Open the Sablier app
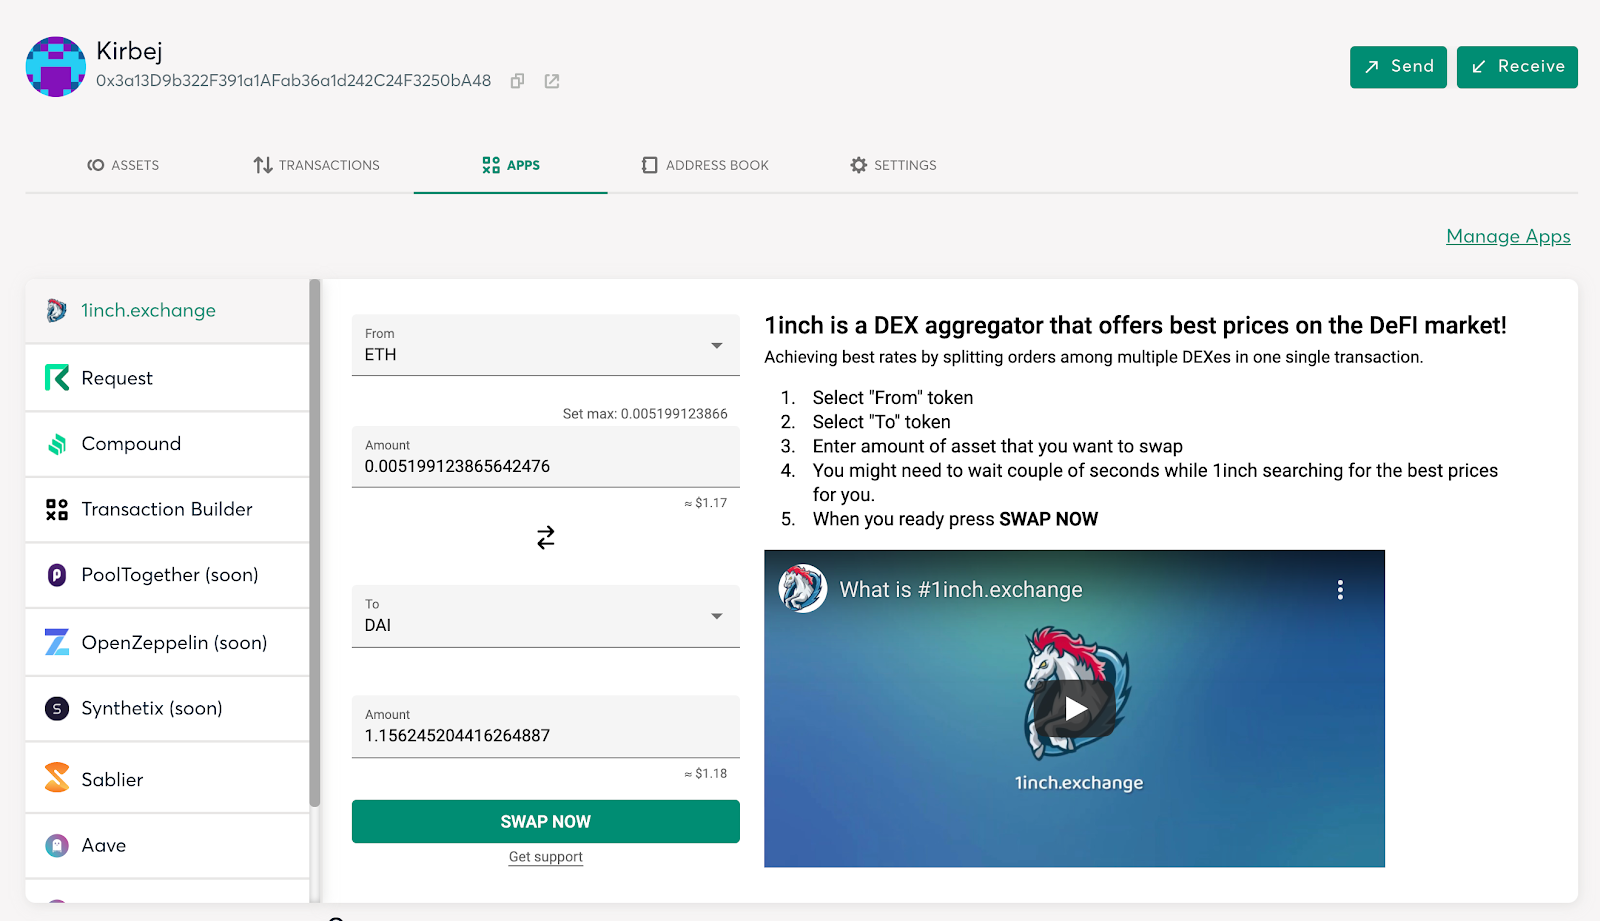The width and height of the screenshot is (1600, 921). [167, 778]
